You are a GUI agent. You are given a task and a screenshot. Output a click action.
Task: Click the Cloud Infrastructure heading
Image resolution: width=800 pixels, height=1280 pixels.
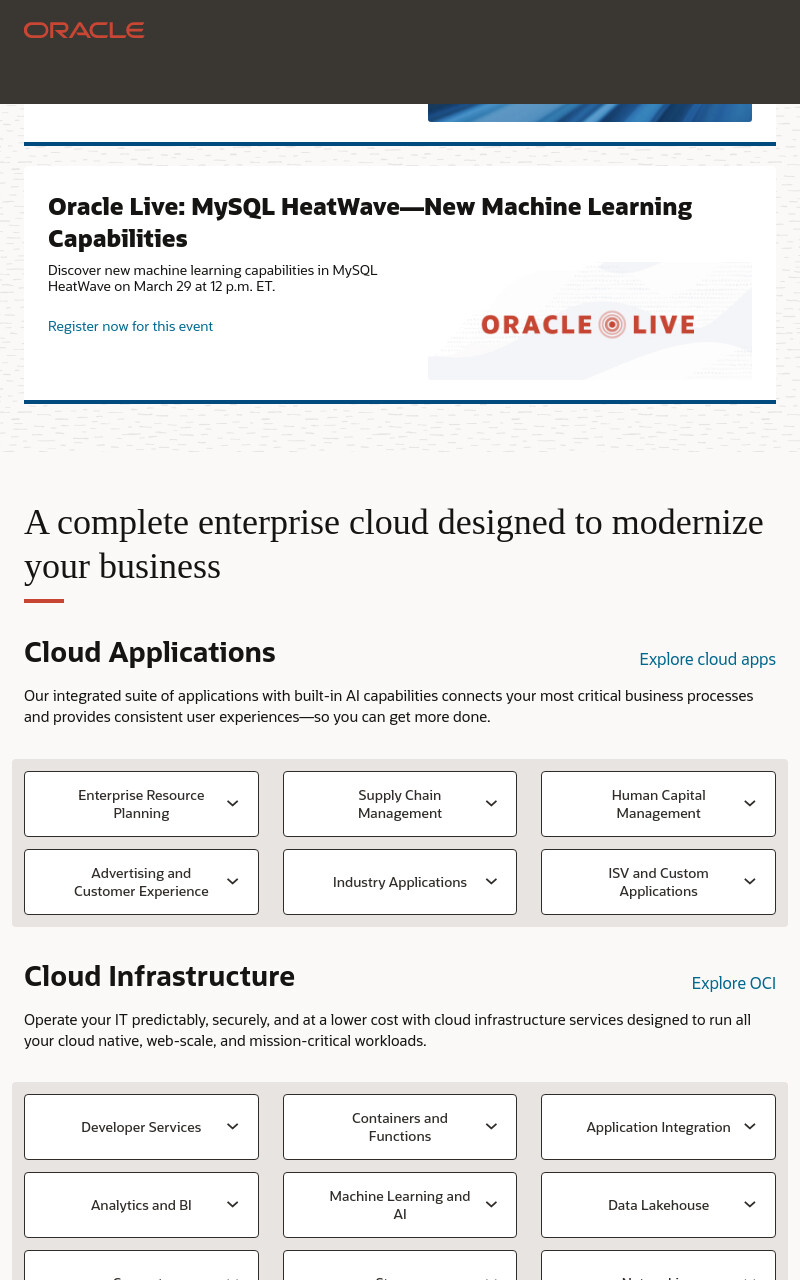(159, 976)
